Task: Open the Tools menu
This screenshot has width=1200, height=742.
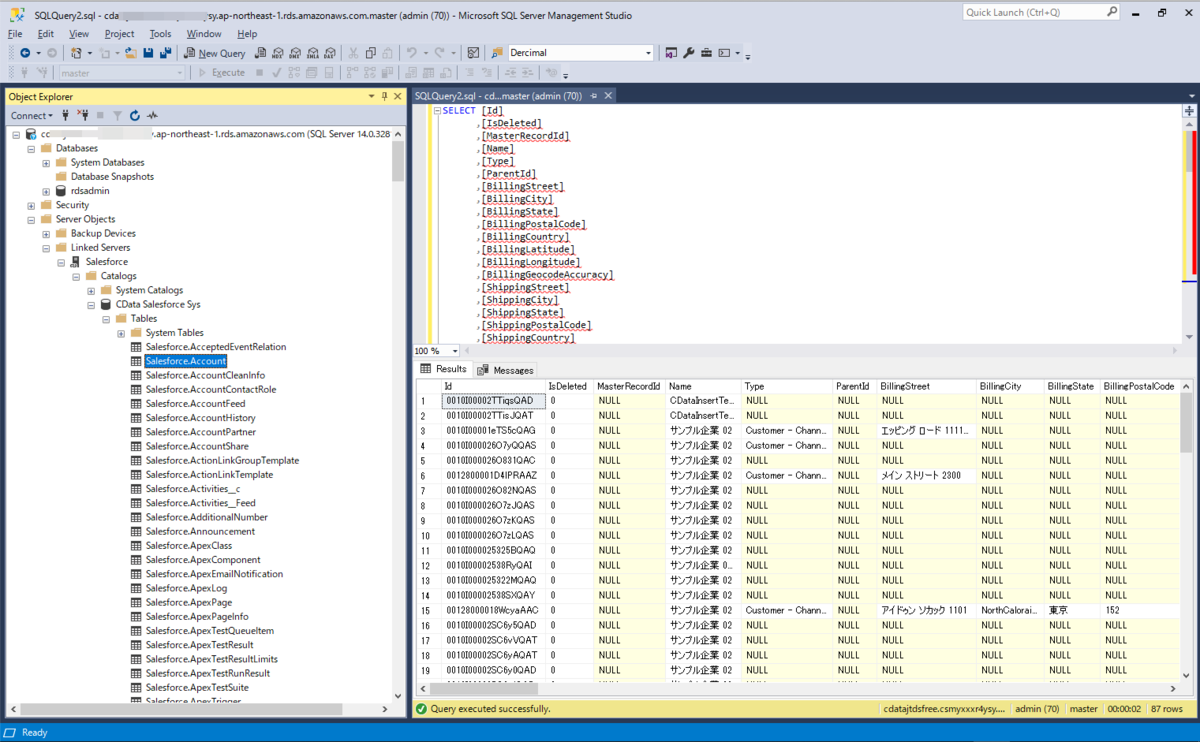Action: point(160,34)
